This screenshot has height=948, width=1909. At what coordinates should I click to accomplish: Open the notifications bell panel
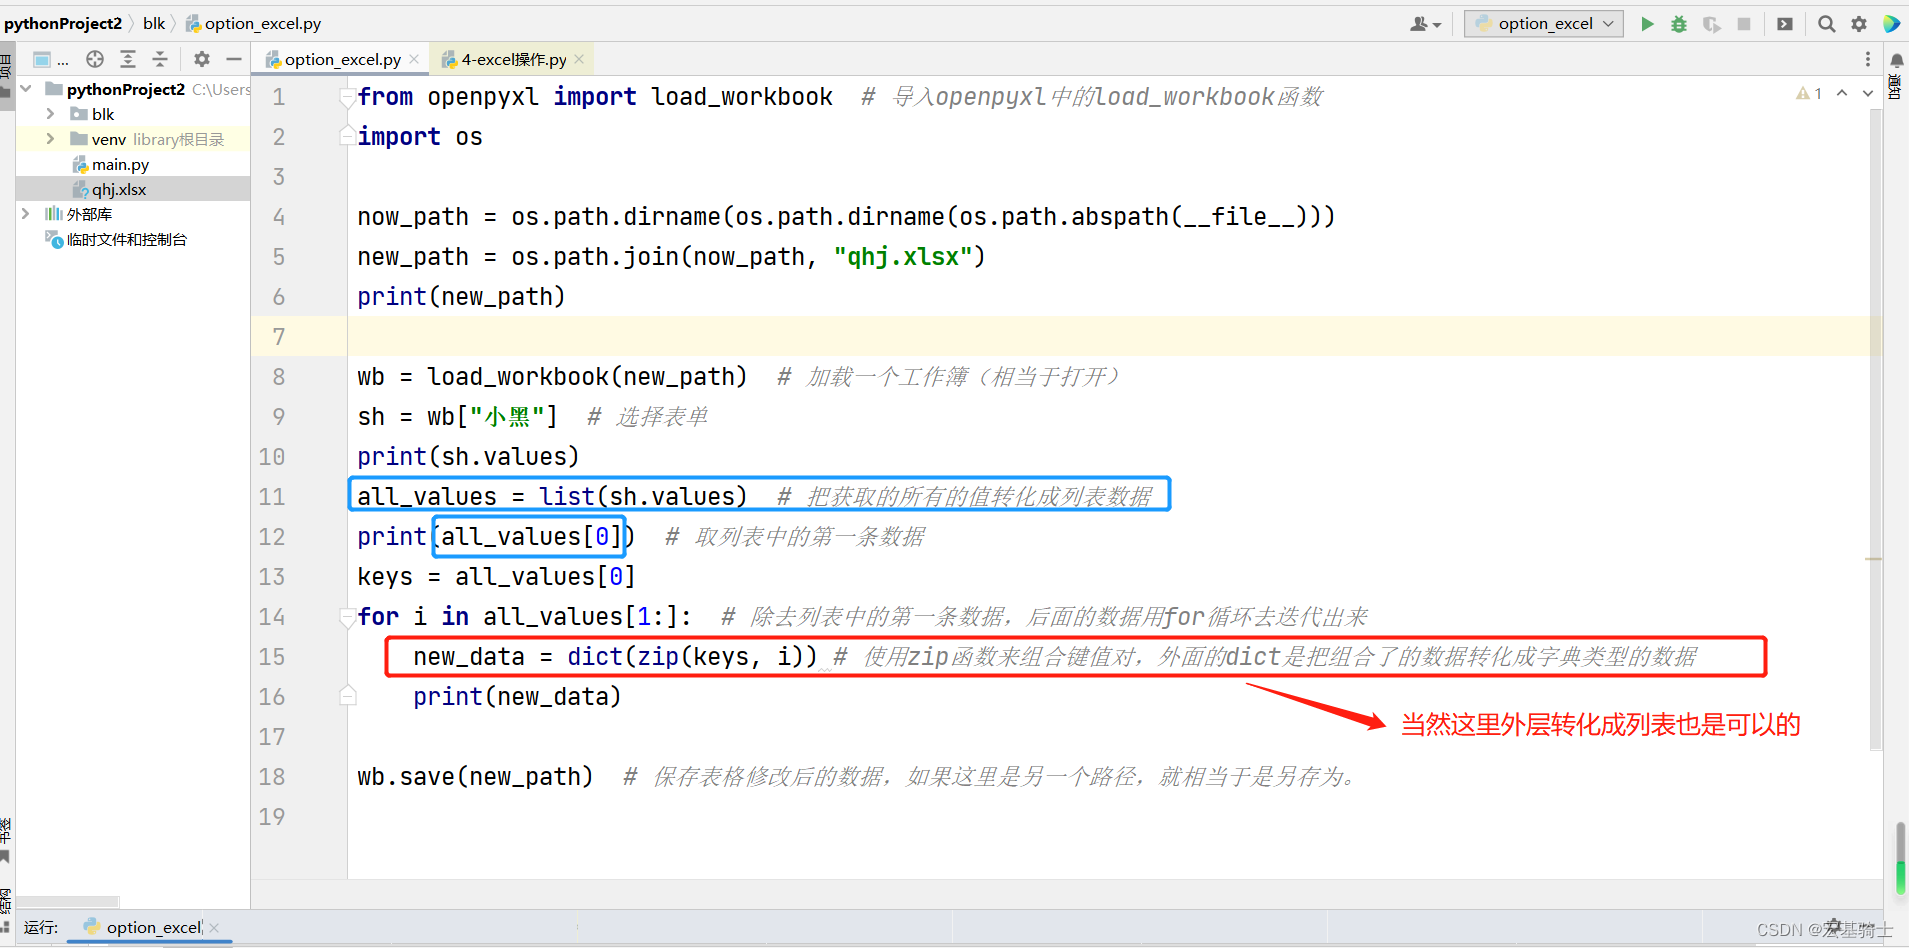1897,60
